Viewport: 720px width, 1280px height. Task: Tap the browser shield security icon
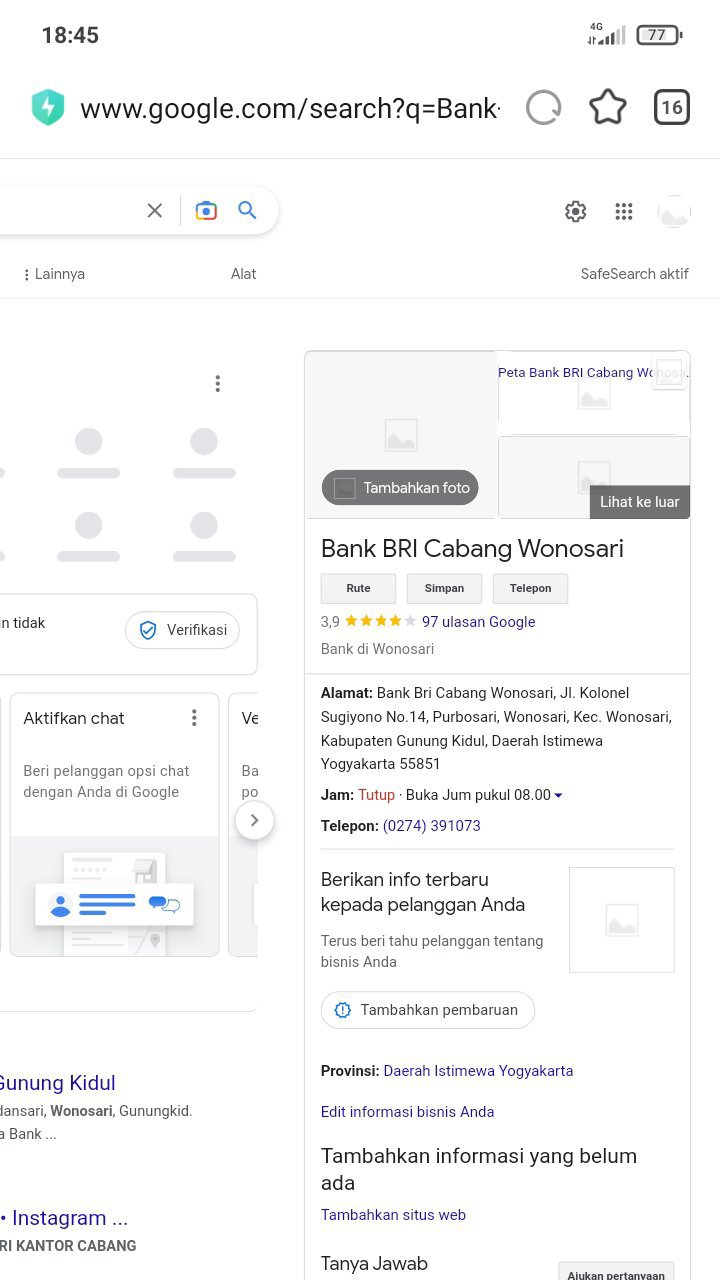coord(48,108)
